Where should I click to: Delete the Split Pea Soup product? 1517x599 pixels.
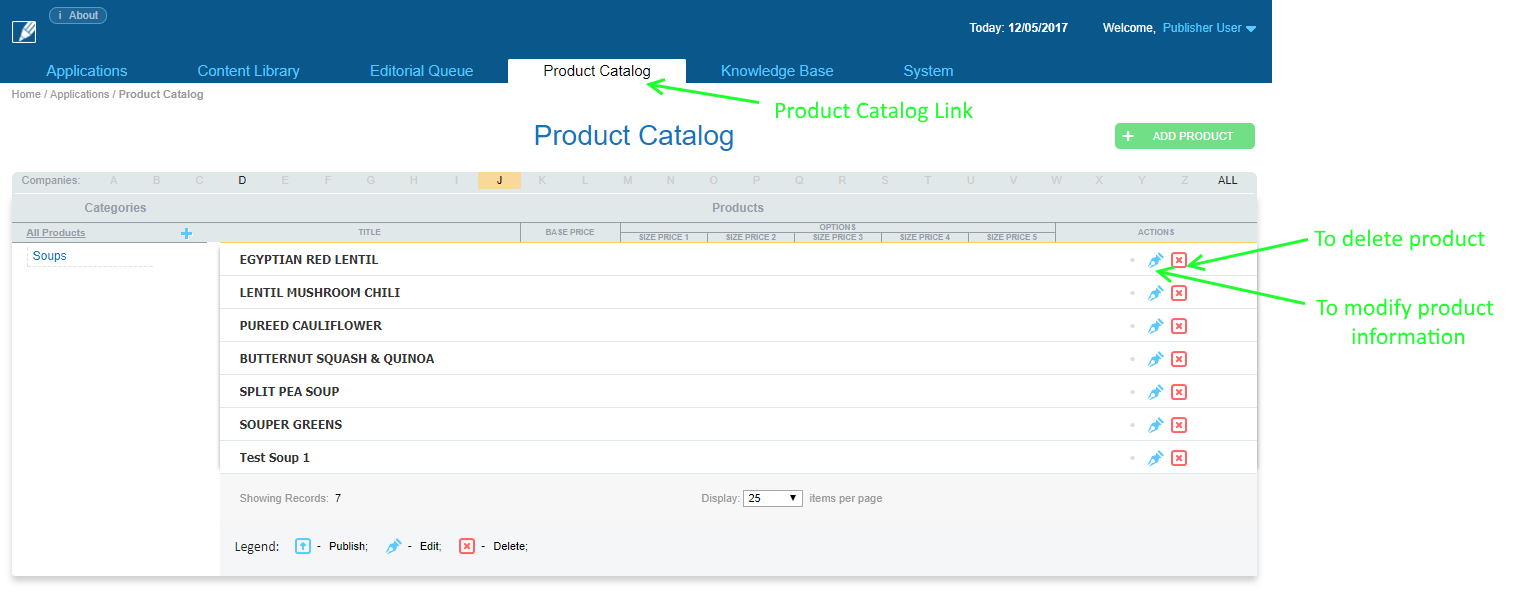pos(1179,392)
